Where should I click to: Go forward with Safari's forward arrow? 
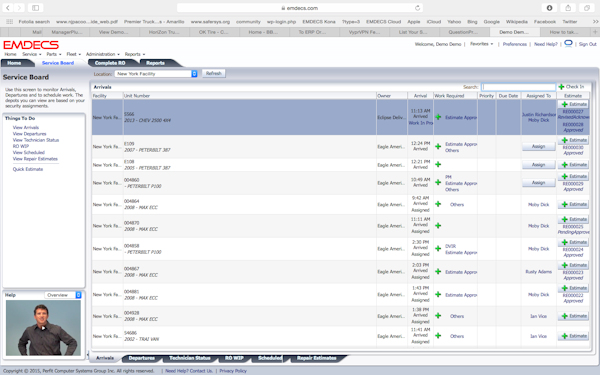pyautogui.click(x=19, y=8)
